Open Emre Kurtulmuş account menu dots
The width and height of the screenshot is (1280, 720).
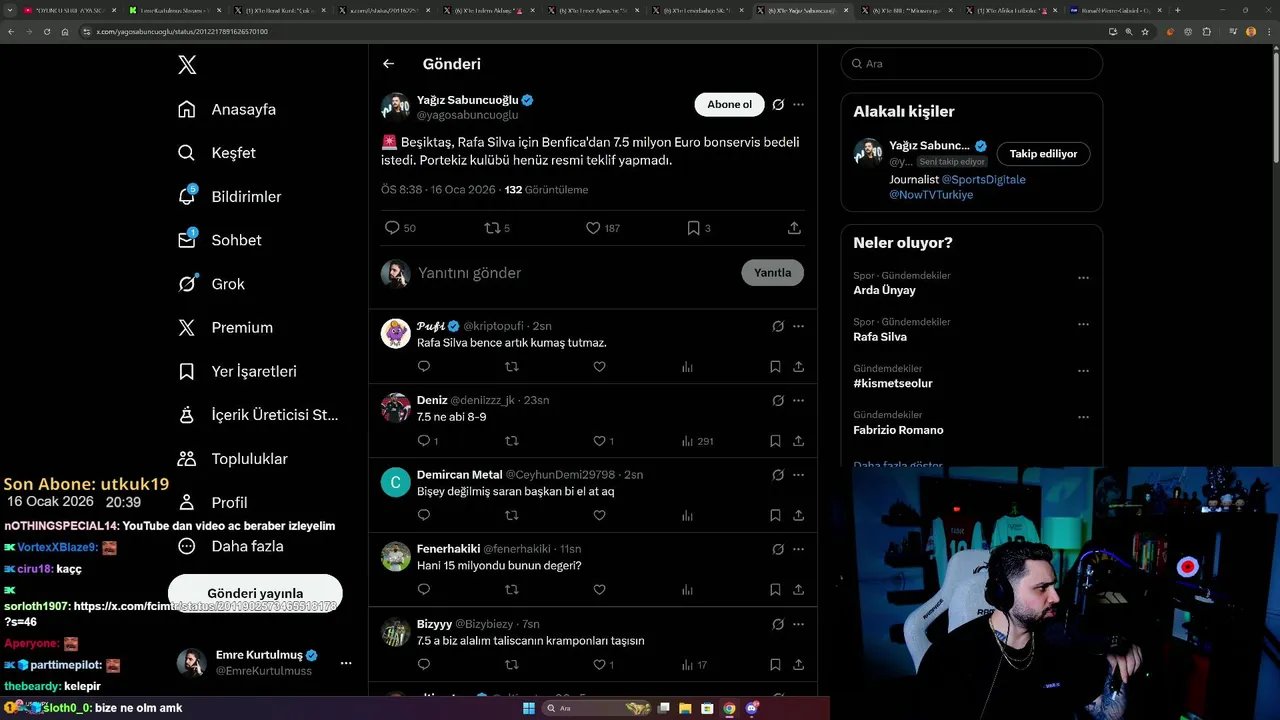pos(346,663)
